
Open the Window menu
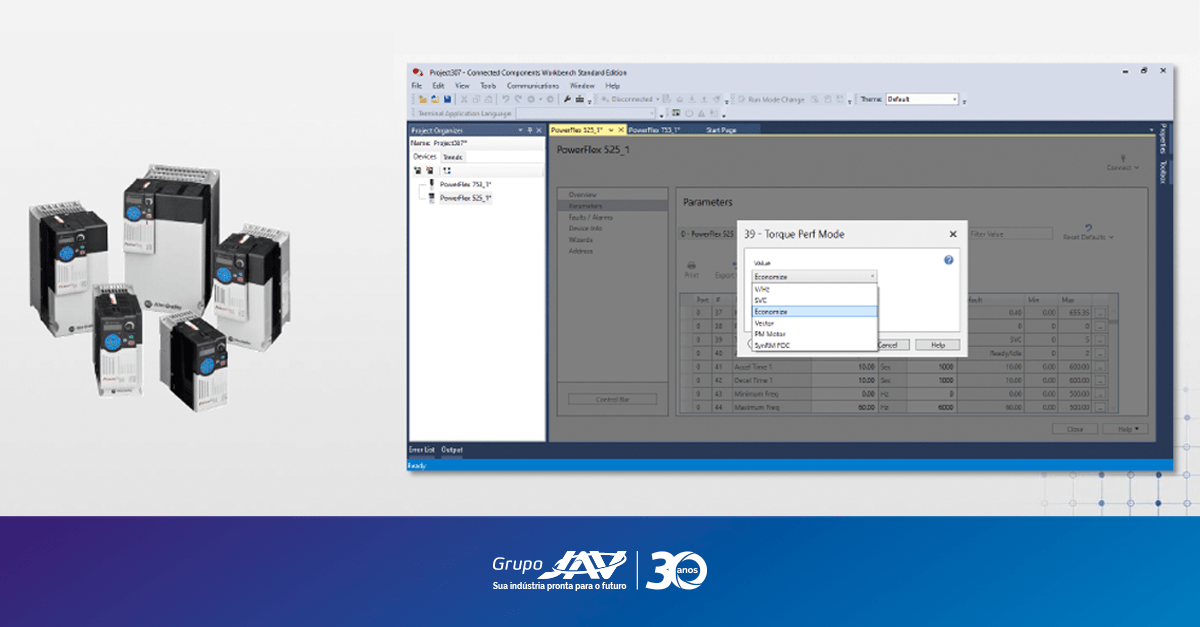click(582, 86)
